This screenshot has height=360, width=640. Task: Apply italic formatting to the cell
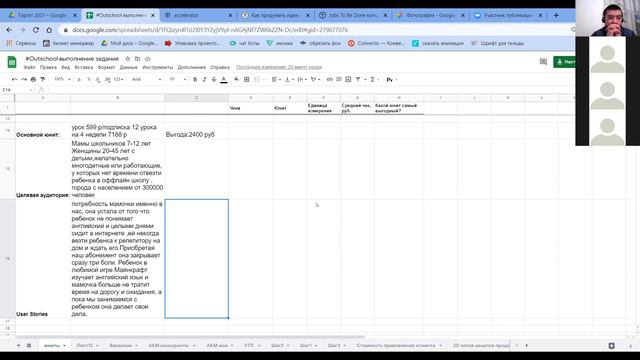204,79
